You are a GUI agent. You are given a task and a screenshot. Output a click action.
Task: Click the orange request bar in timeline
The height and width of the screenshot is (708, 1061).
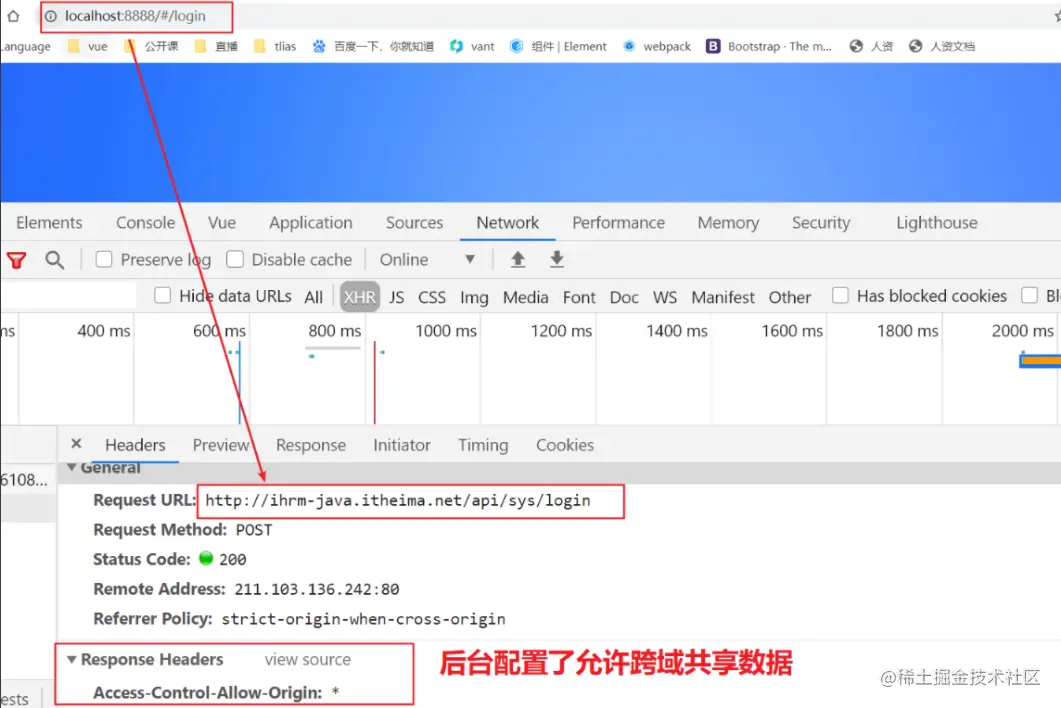pyautogui.click(x=1041, y=361)
